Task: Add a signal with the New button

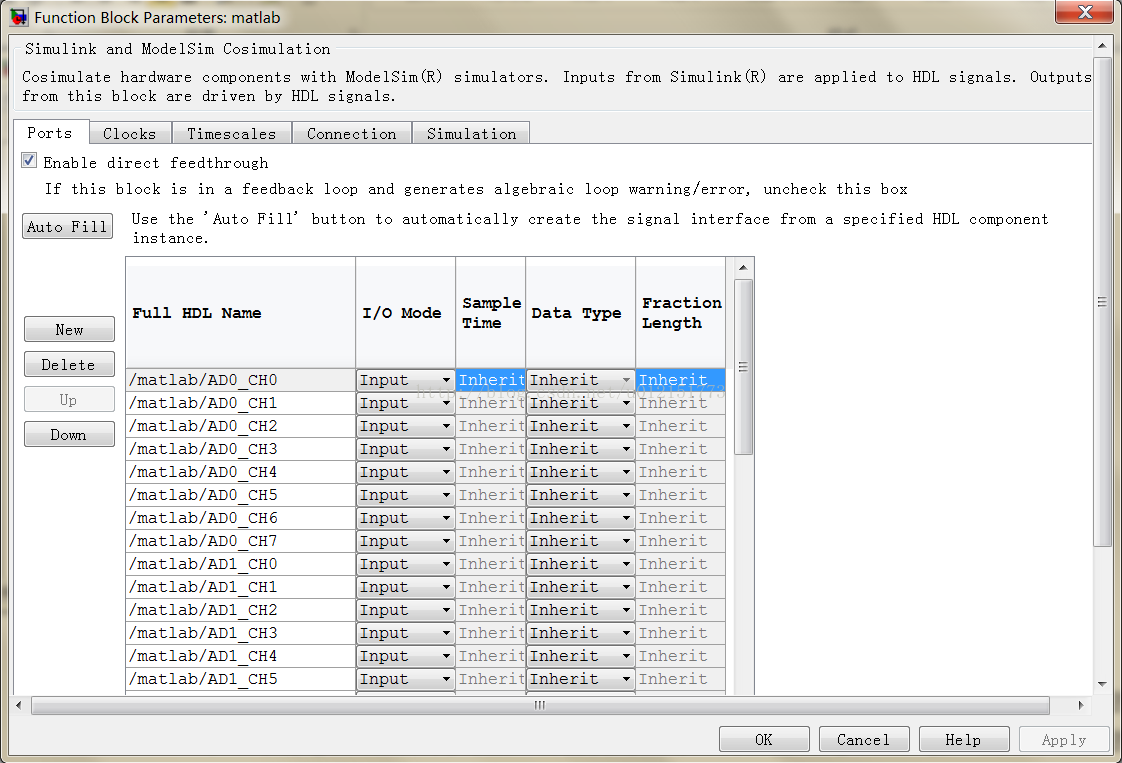Action: [x=69, y=329]
